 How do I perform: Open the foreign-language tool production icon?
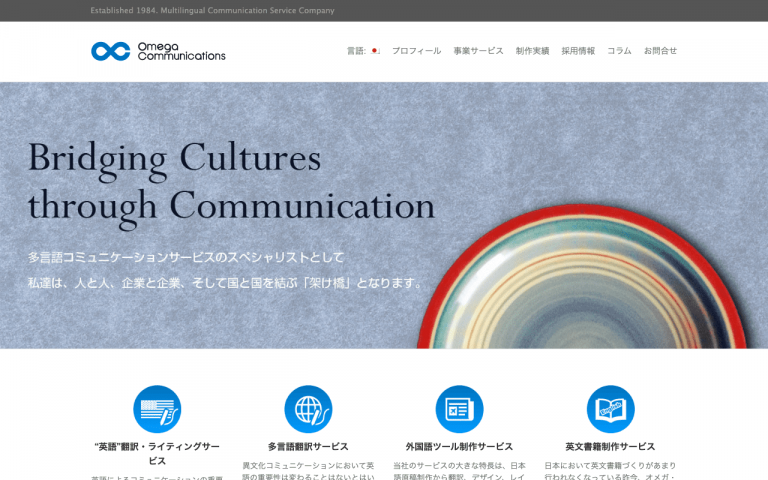[x=459, y=409]
